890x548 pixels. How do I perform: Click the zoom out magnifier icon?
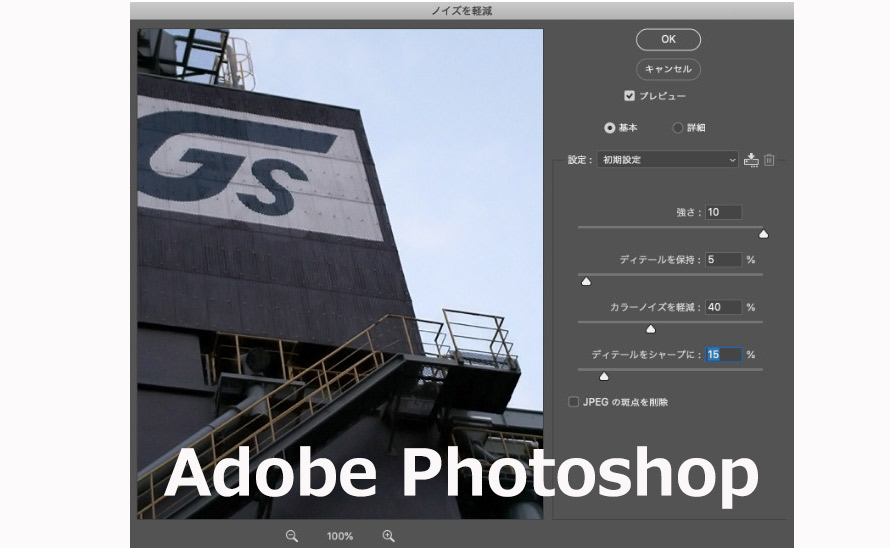[x=292, y=536]
